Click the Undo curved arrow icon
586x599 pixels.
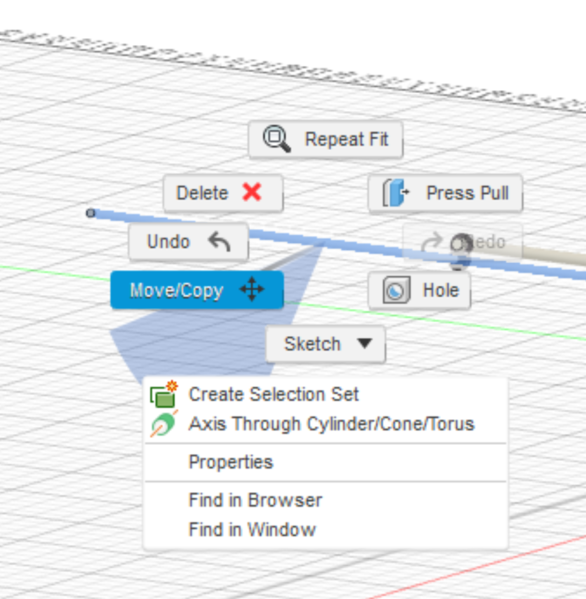(219, 242)
